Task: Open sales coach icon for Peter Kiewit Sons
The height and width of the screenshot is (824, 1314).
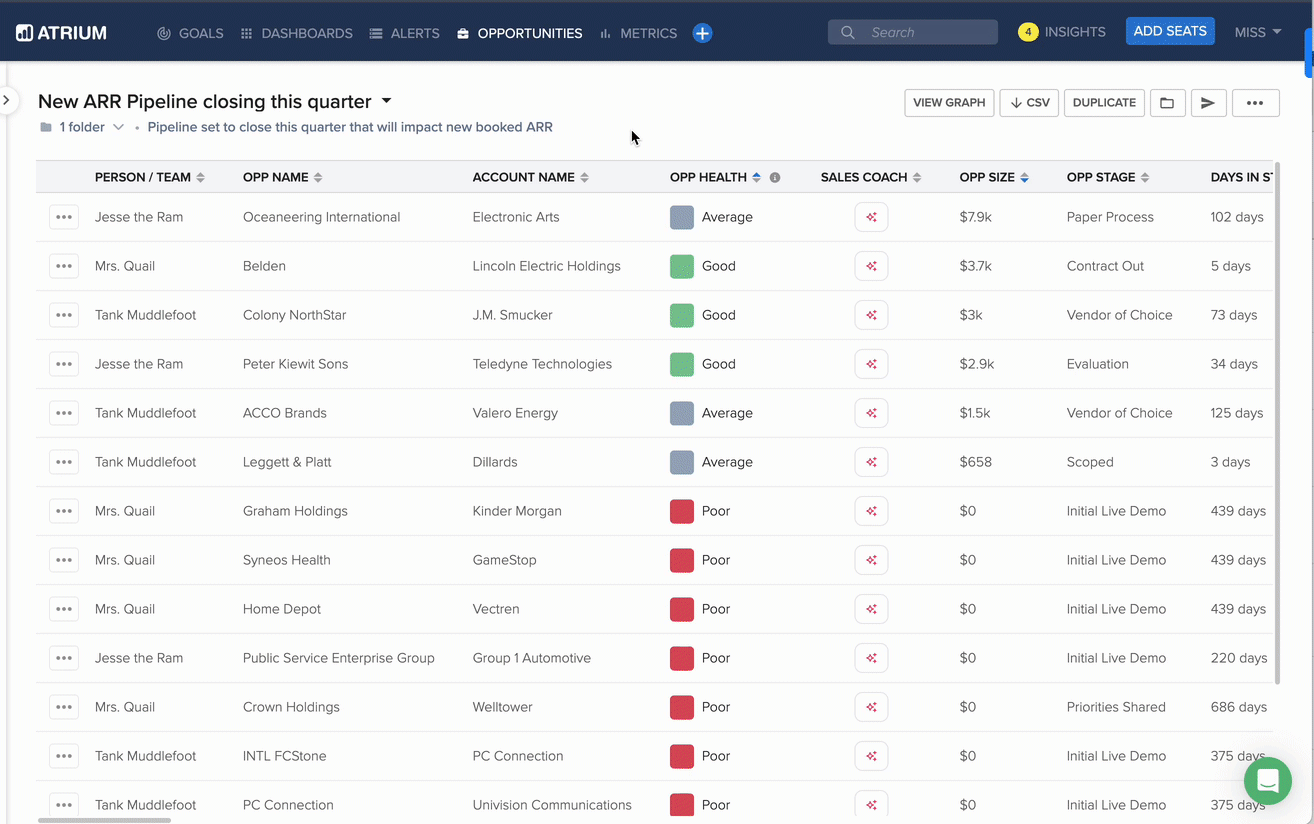Action: (x=871, y=364)
